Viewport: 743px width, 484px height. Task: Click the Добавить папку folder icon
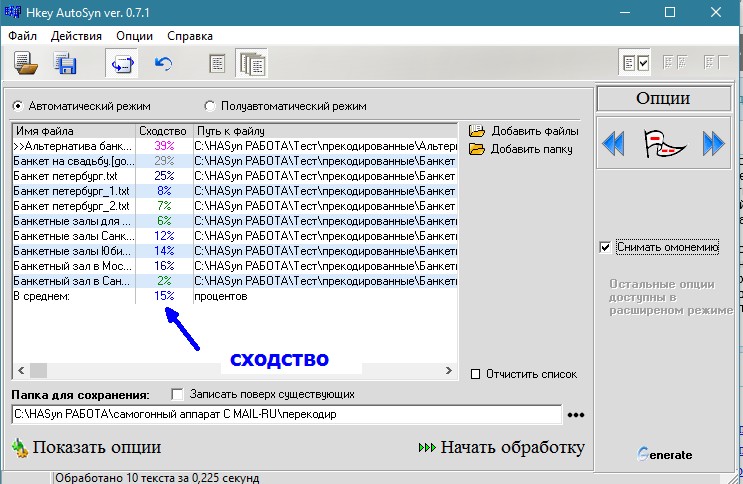point(477,149)
